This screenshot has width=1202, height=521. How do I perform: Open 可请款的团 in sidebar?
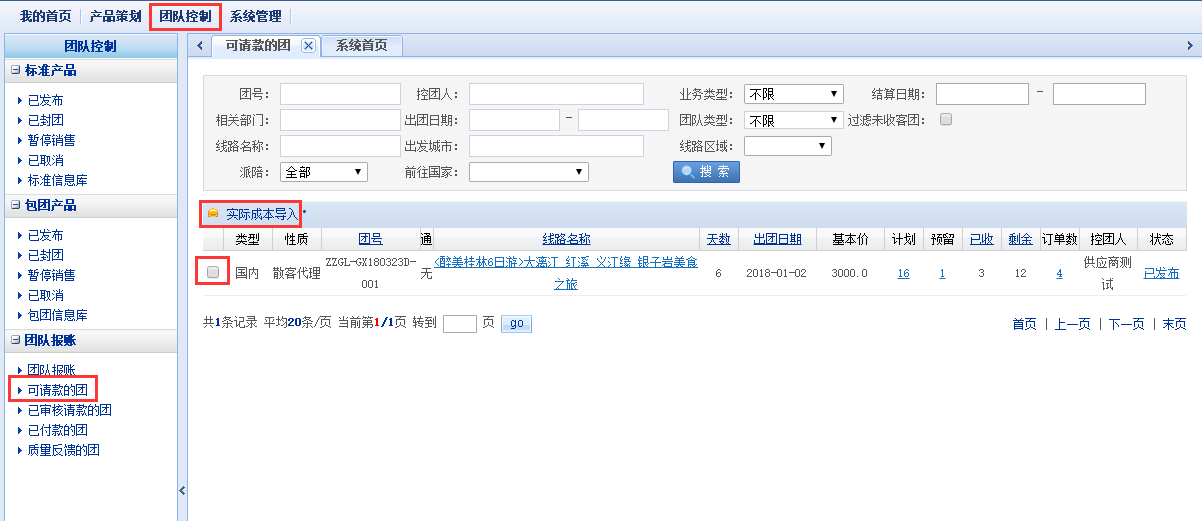pos(57,390)
